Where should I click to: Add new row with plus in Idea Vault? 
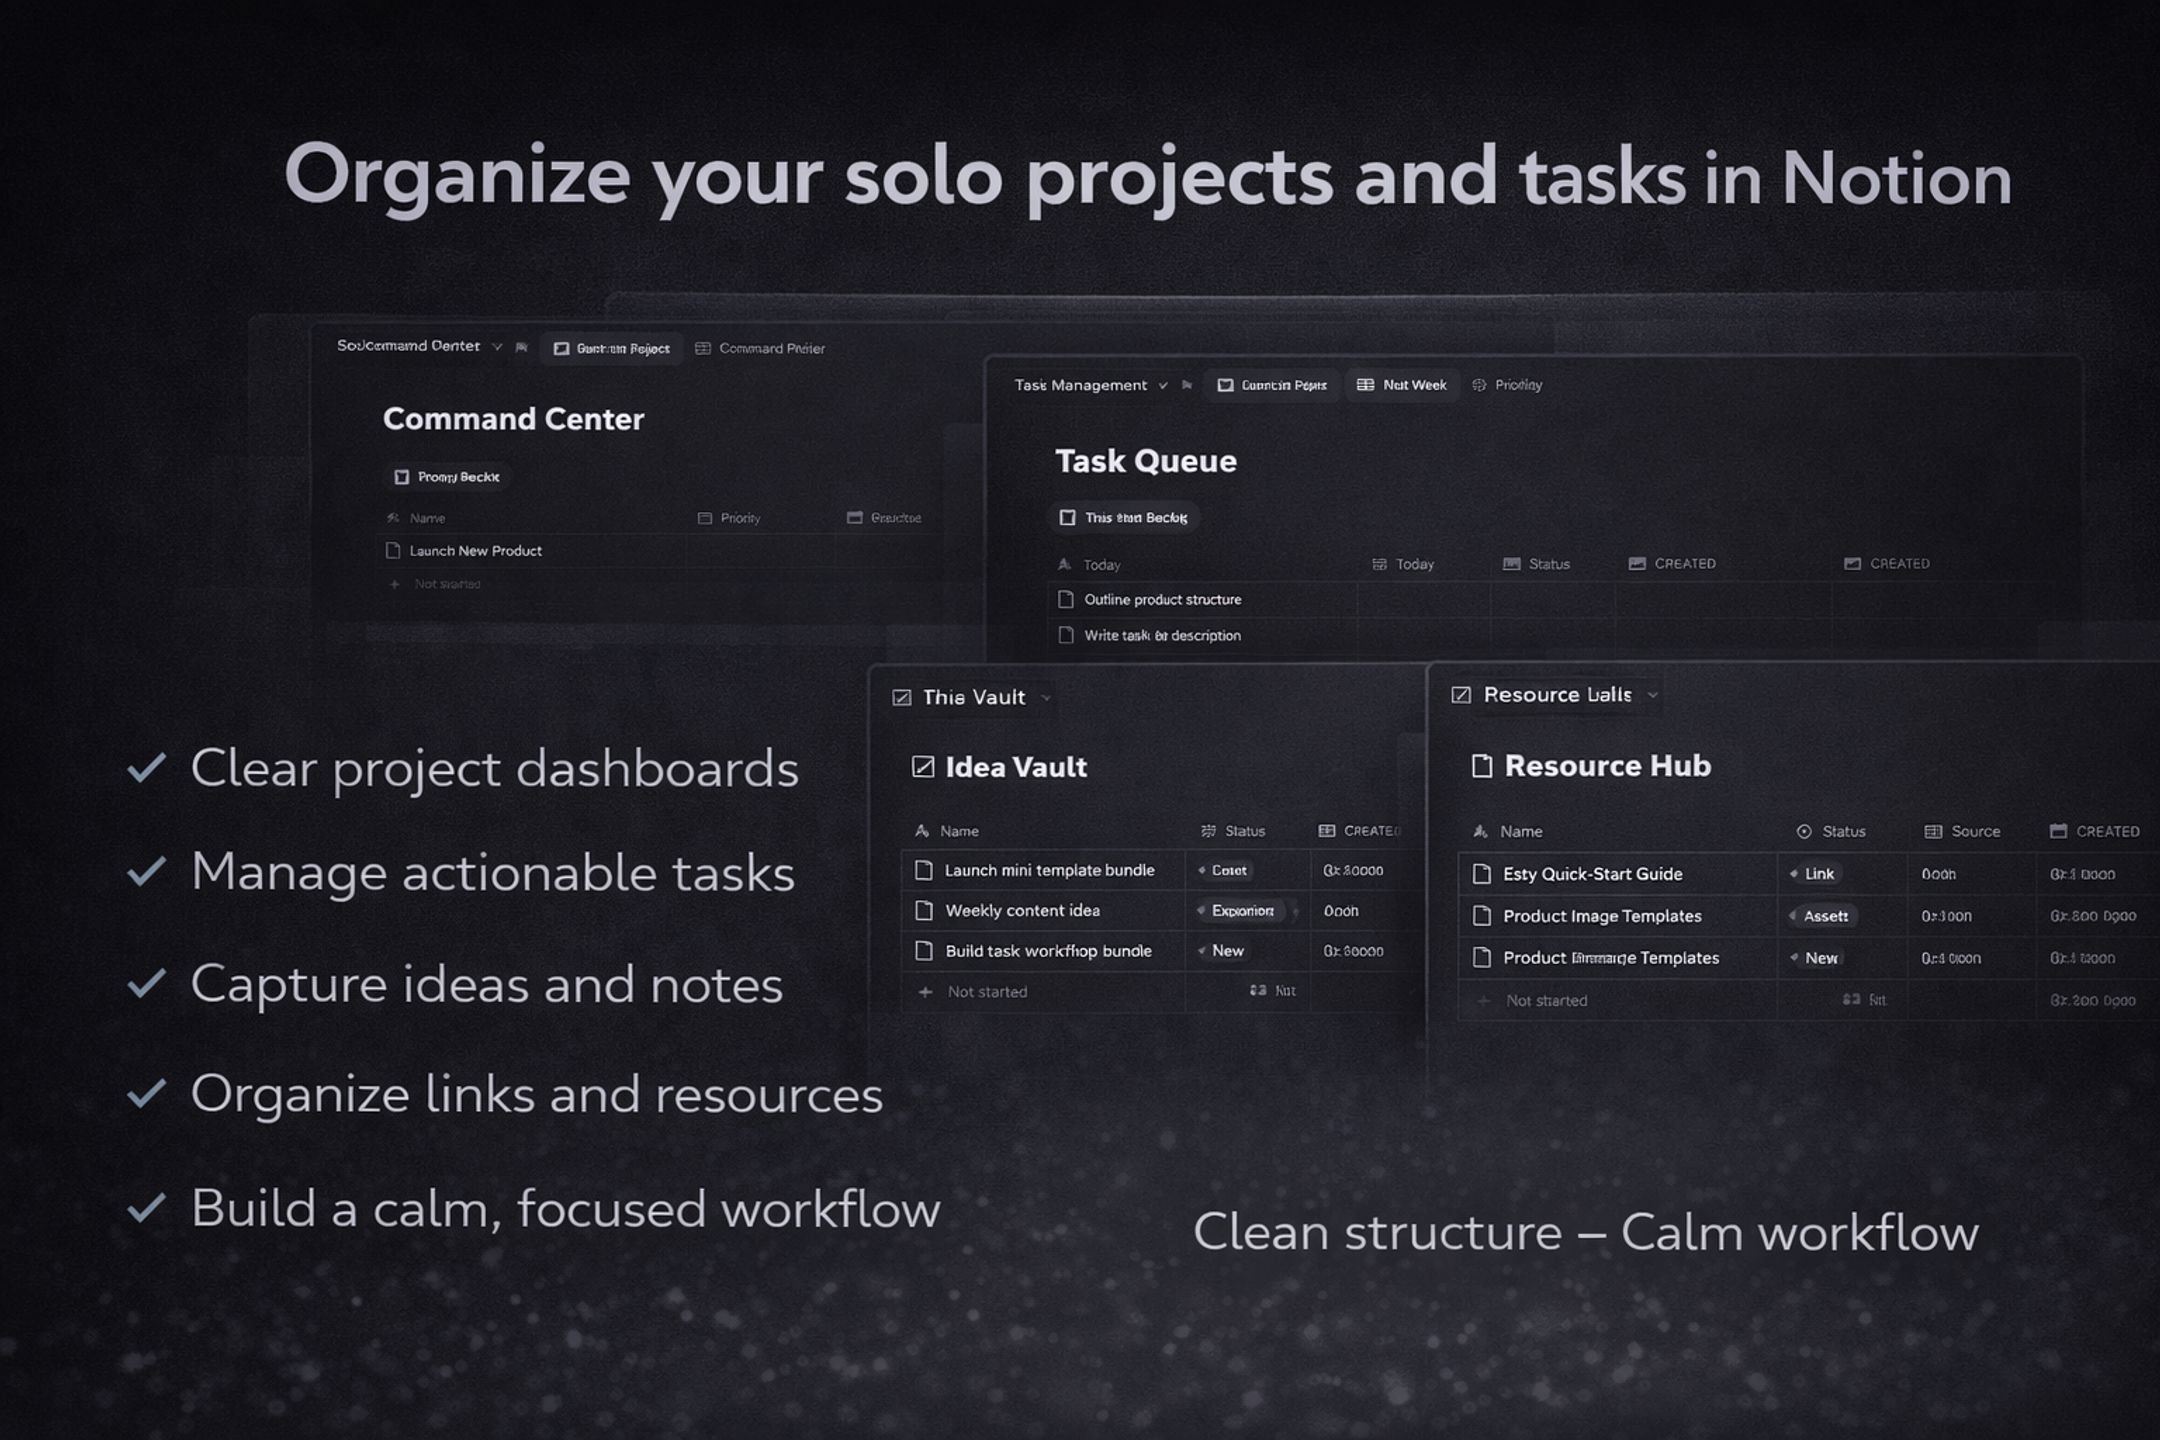pyautogui.click(x=925, y=992)
